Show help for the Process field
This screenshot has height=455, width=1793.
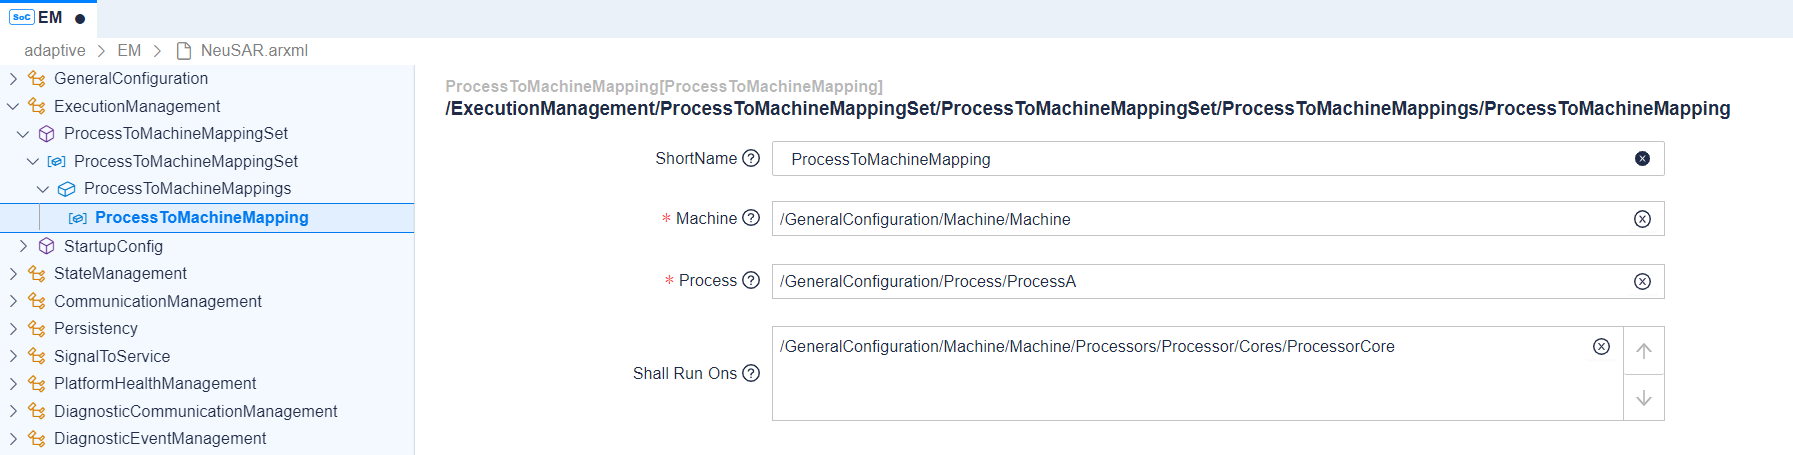[751, 280]
